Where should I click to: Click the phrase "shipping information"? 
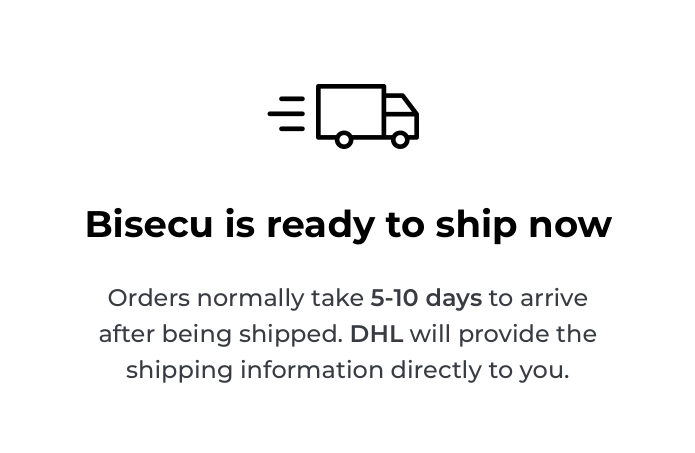(x=254, y=370)
